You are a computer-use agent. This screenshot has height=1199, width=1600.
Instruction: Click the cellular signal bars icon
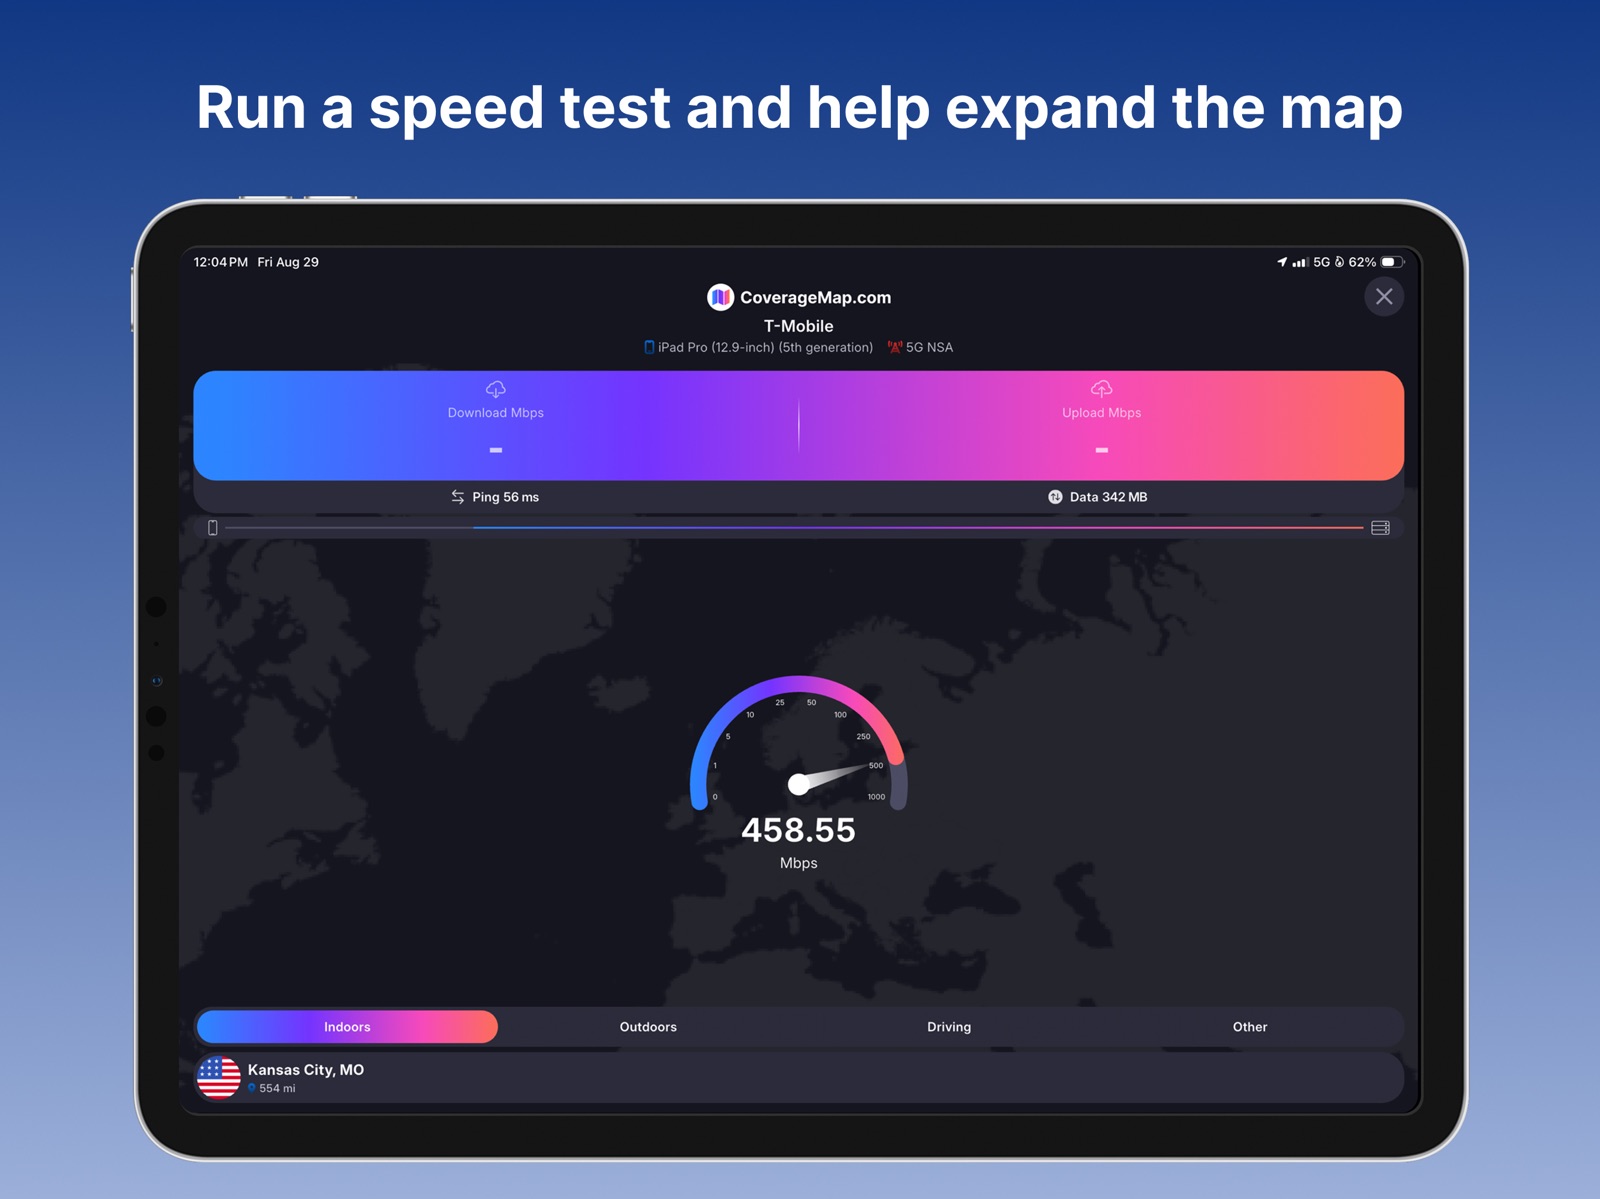coord(1300,262)
